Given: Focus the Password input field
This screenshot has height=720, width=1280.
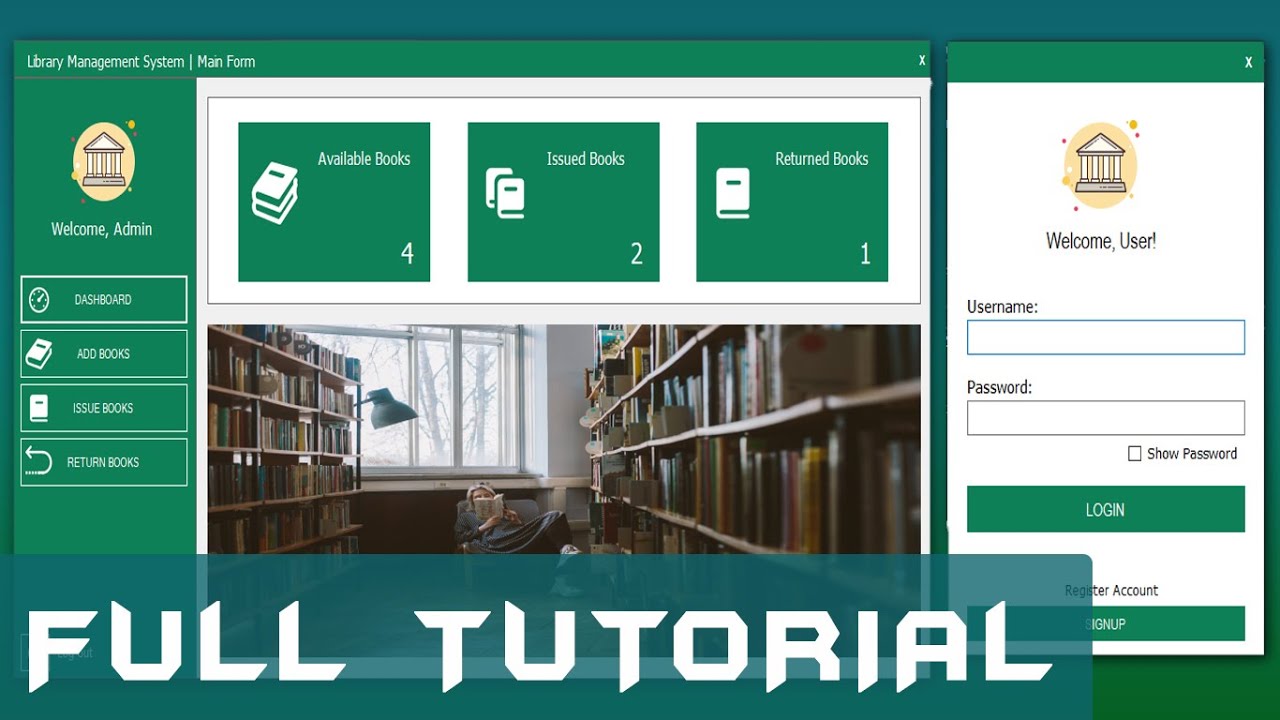Looking at the screenshot, I should [1106, 418].
